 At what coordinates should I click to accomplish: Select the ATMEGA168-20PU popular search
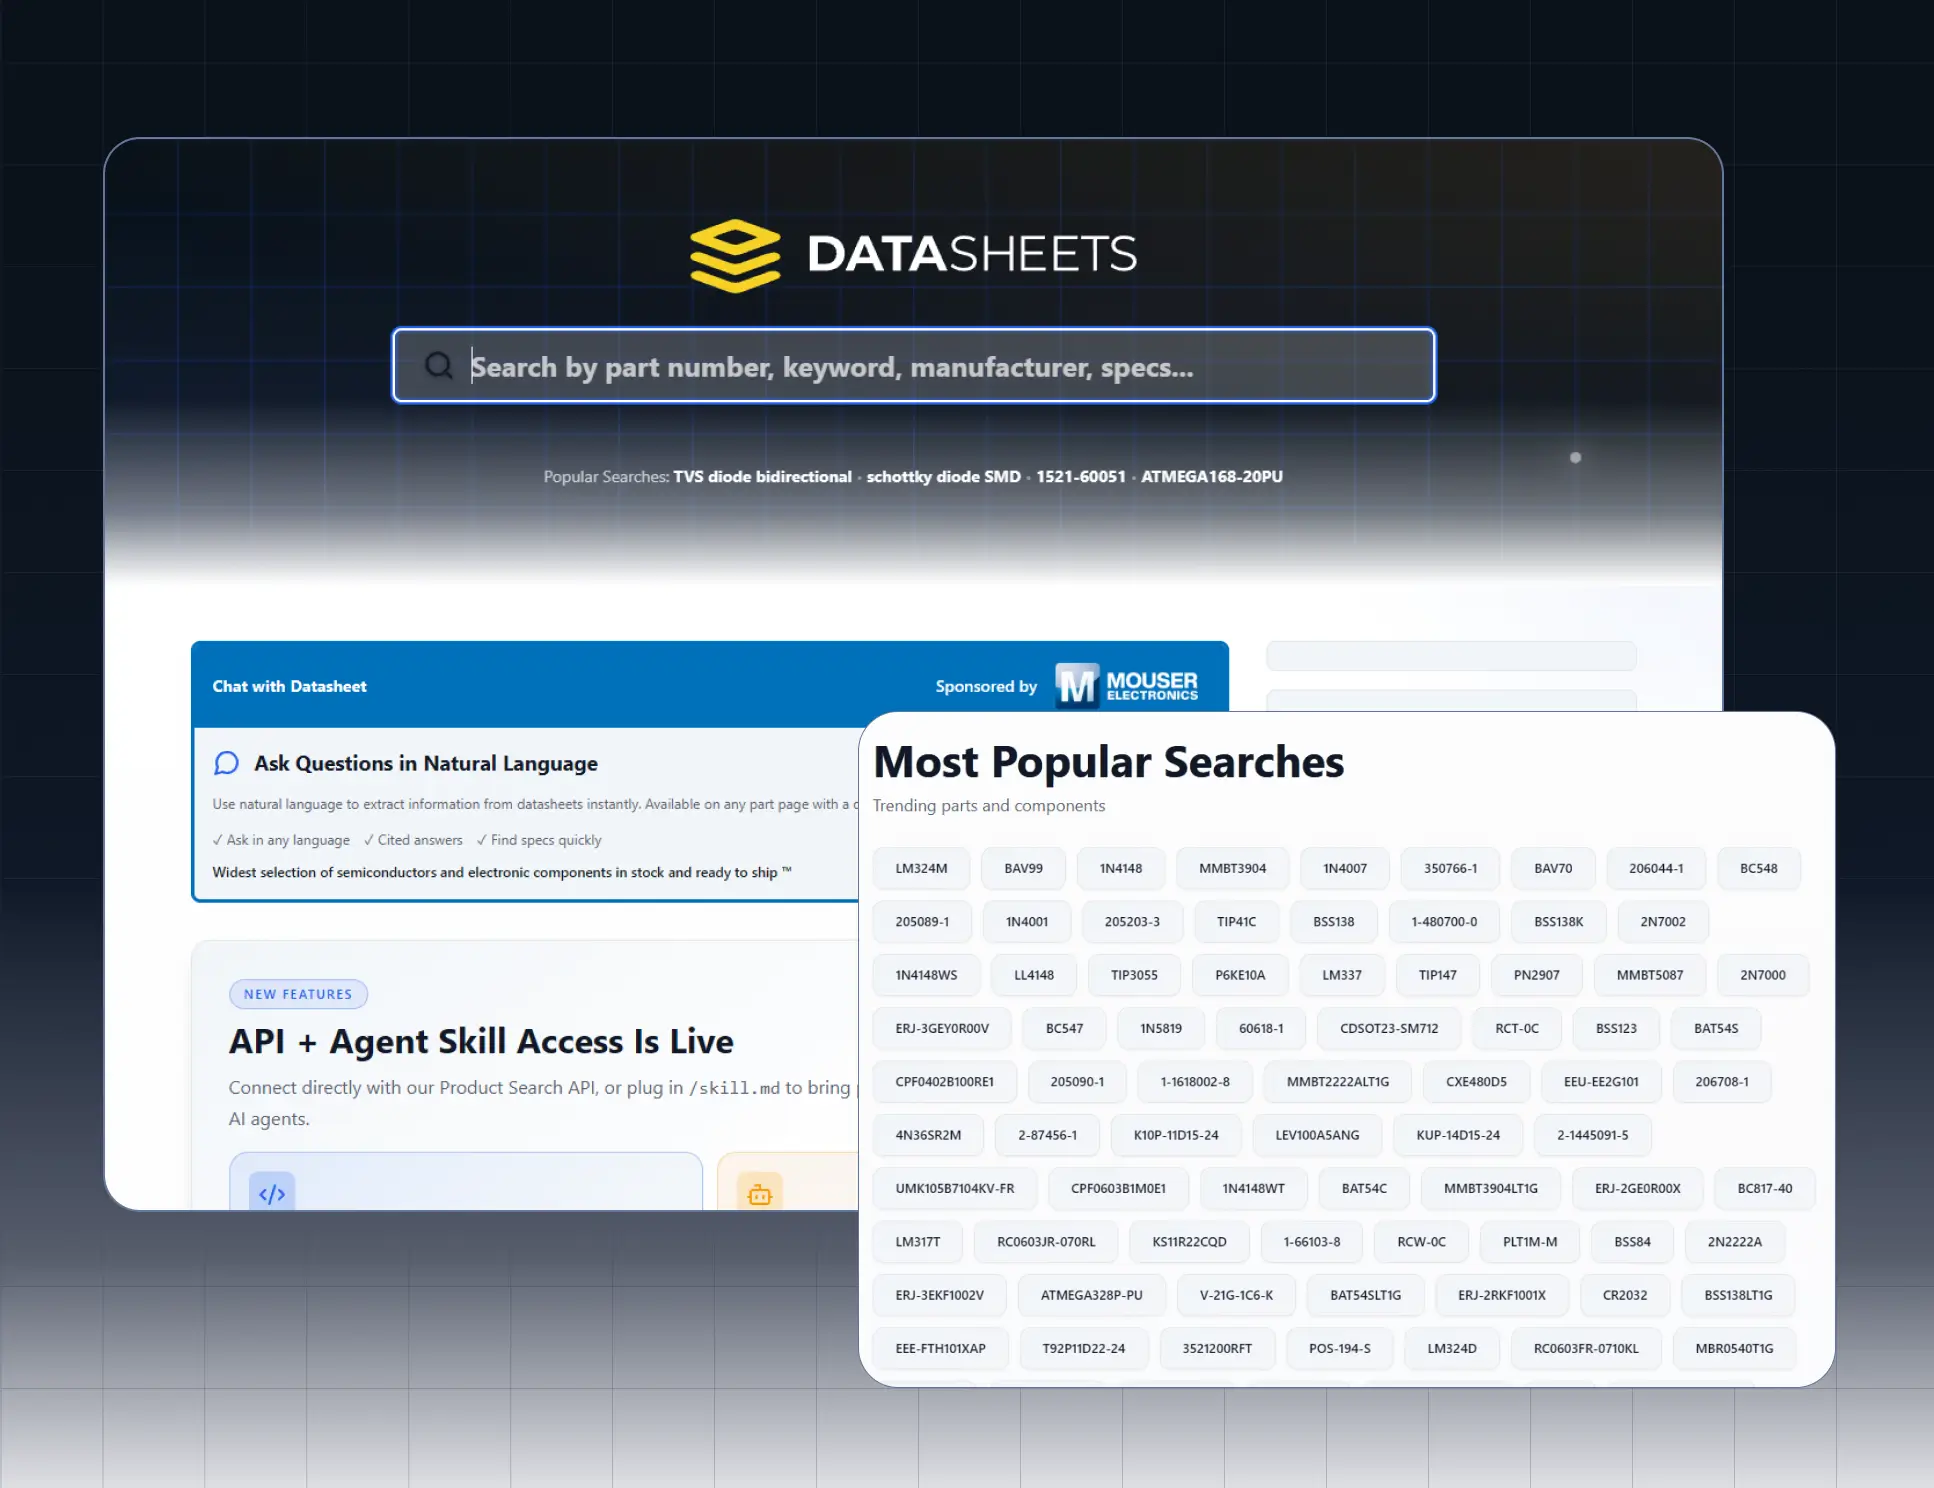pos(1211,477)
